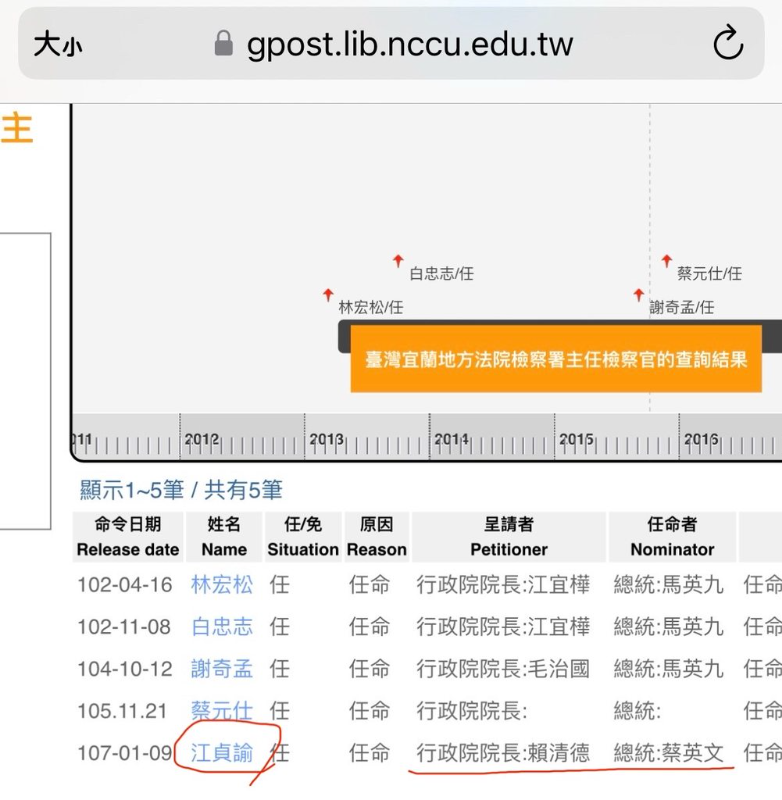The width and height of the screenshot is (782, 800).
Task: Click 總統:蔡英文 nominator cell
Action: point(668,753)
